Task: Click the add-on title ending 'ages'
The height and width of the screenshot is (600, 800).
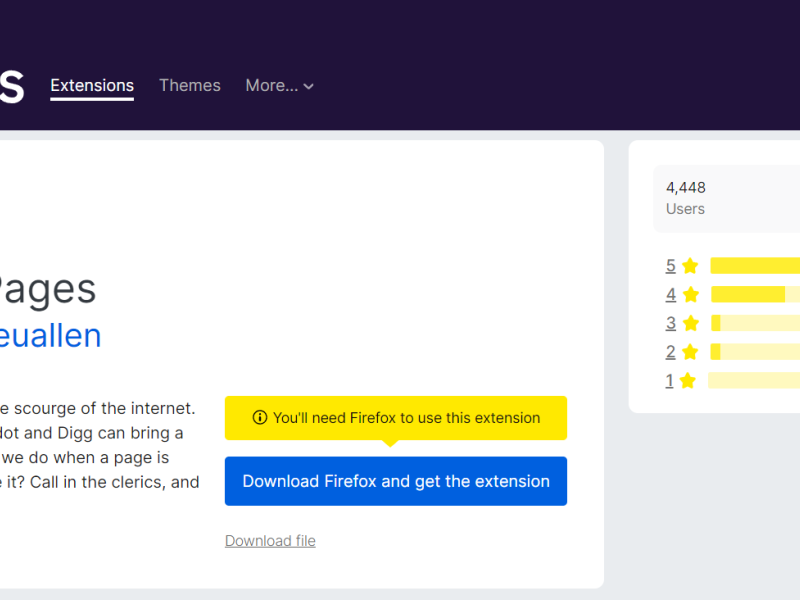Action: pos(48,290)
